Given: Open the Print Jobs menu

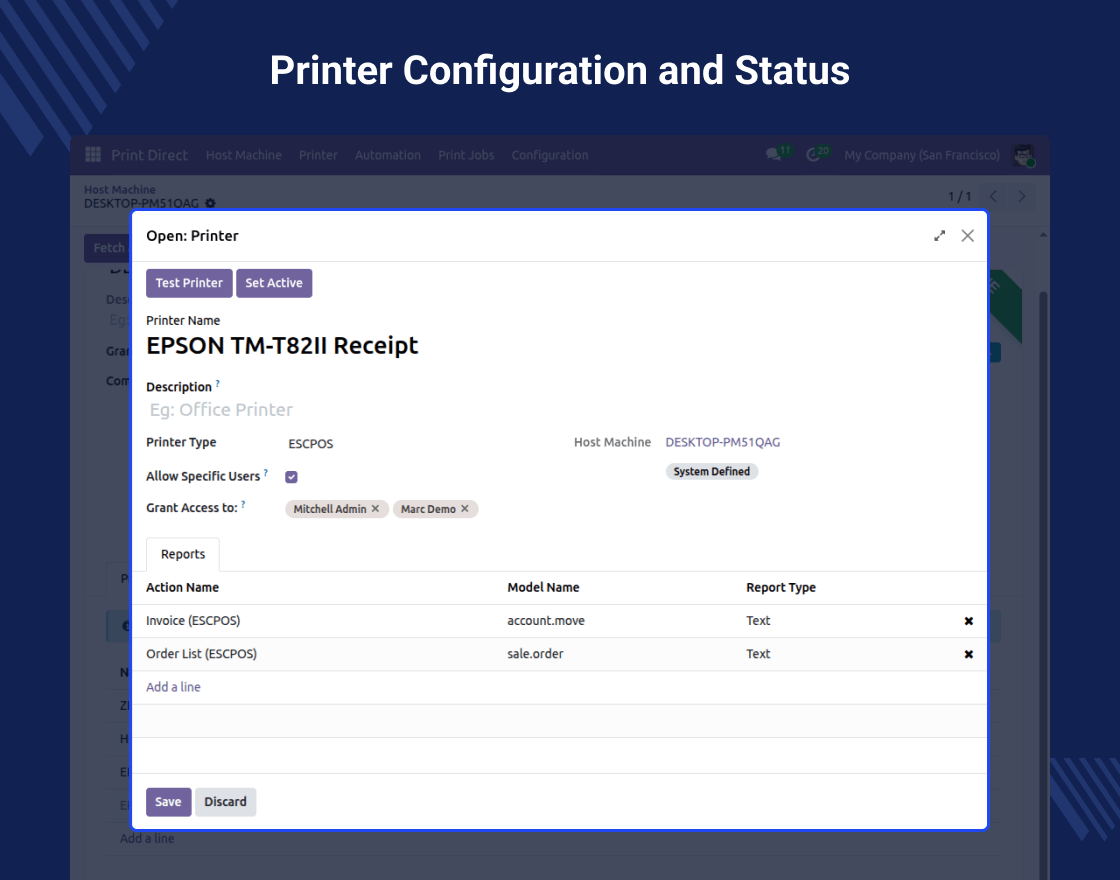Looking at the screenshot, I should (466, 155).
